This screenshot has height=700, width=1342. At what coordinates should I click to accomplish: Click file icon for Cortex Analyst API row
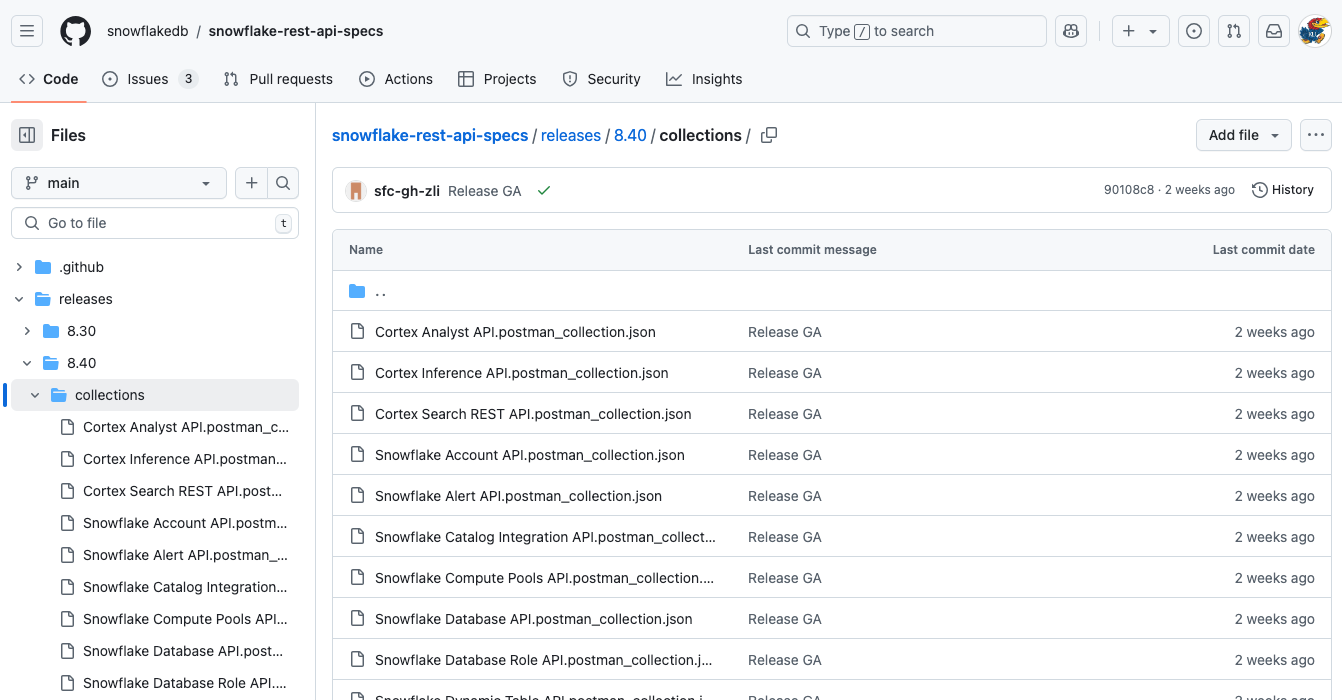coord(357,332)
